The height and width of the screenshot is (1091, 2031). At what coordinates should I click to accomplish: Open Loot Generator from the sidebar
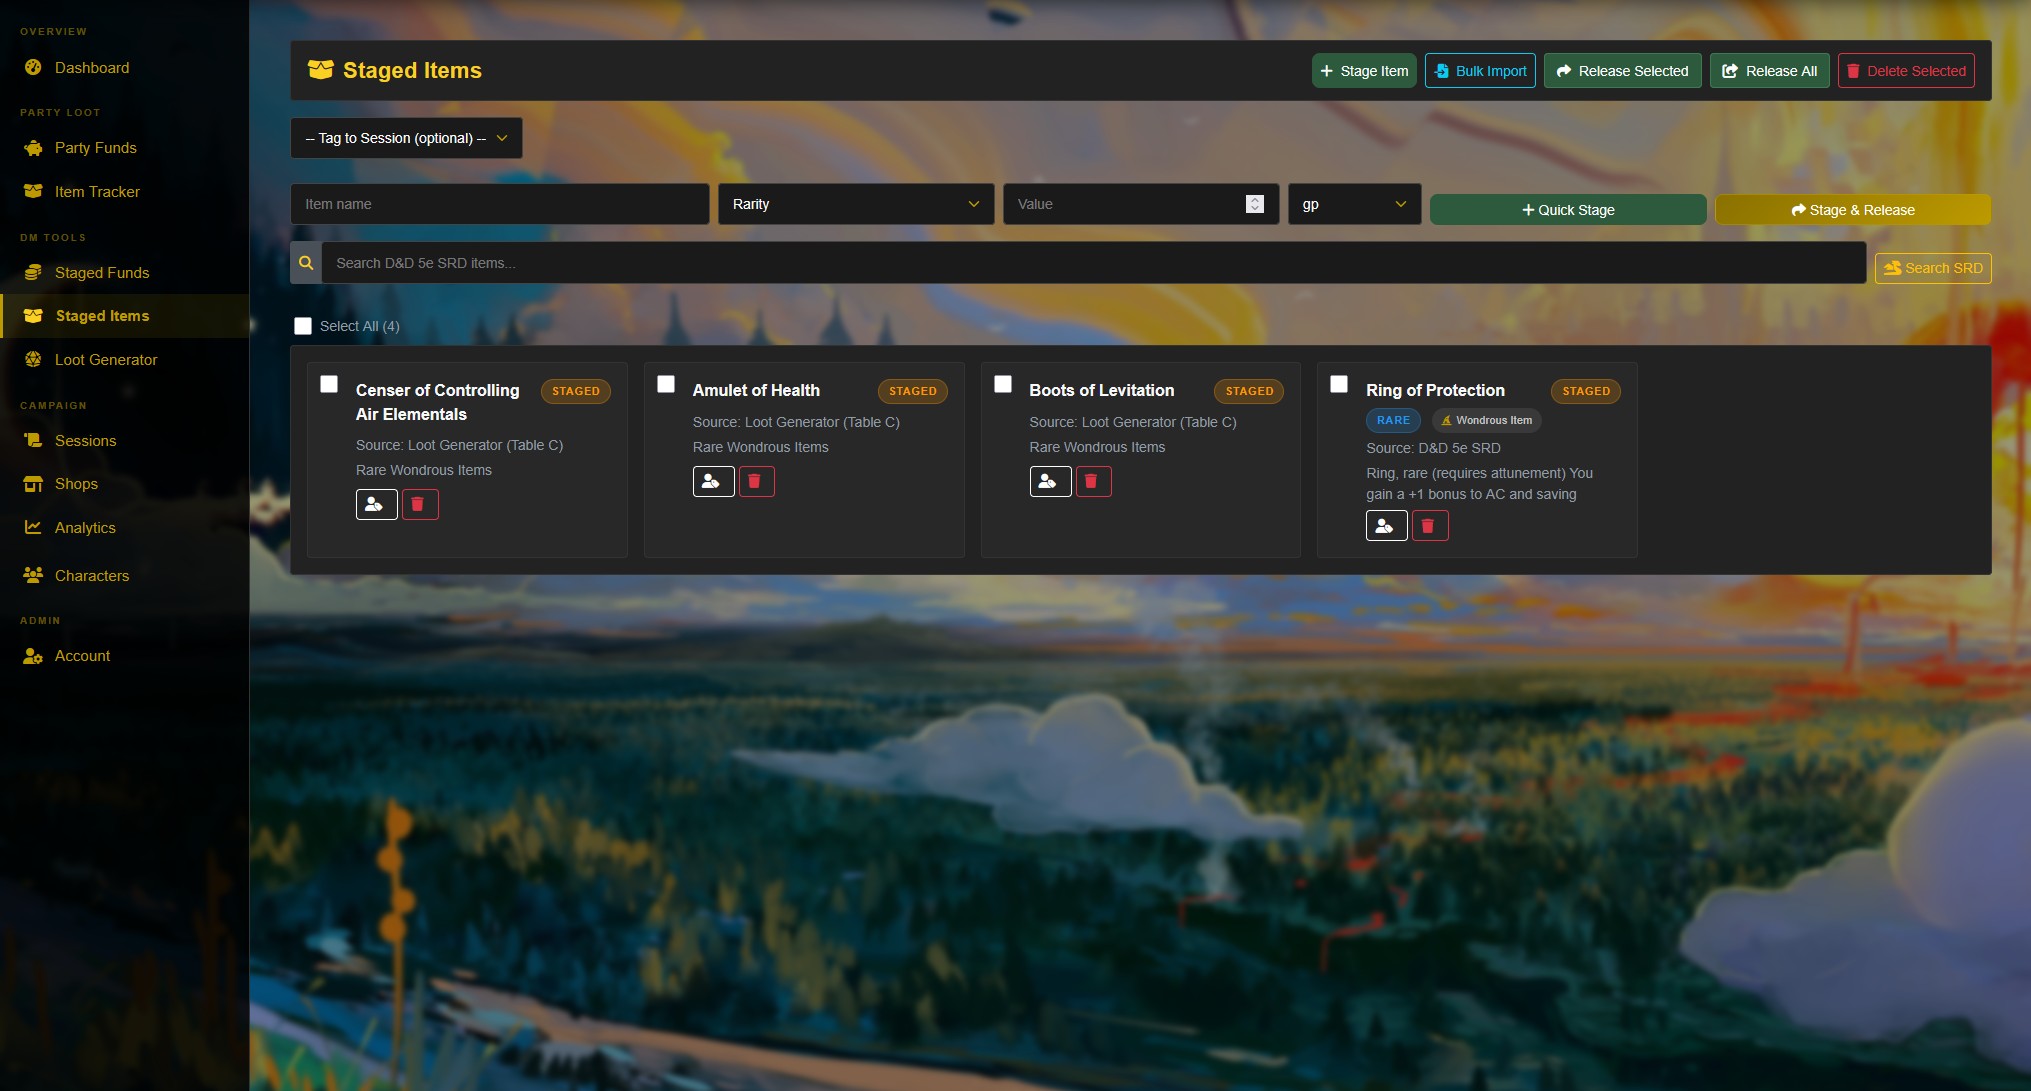pos(106,360)
